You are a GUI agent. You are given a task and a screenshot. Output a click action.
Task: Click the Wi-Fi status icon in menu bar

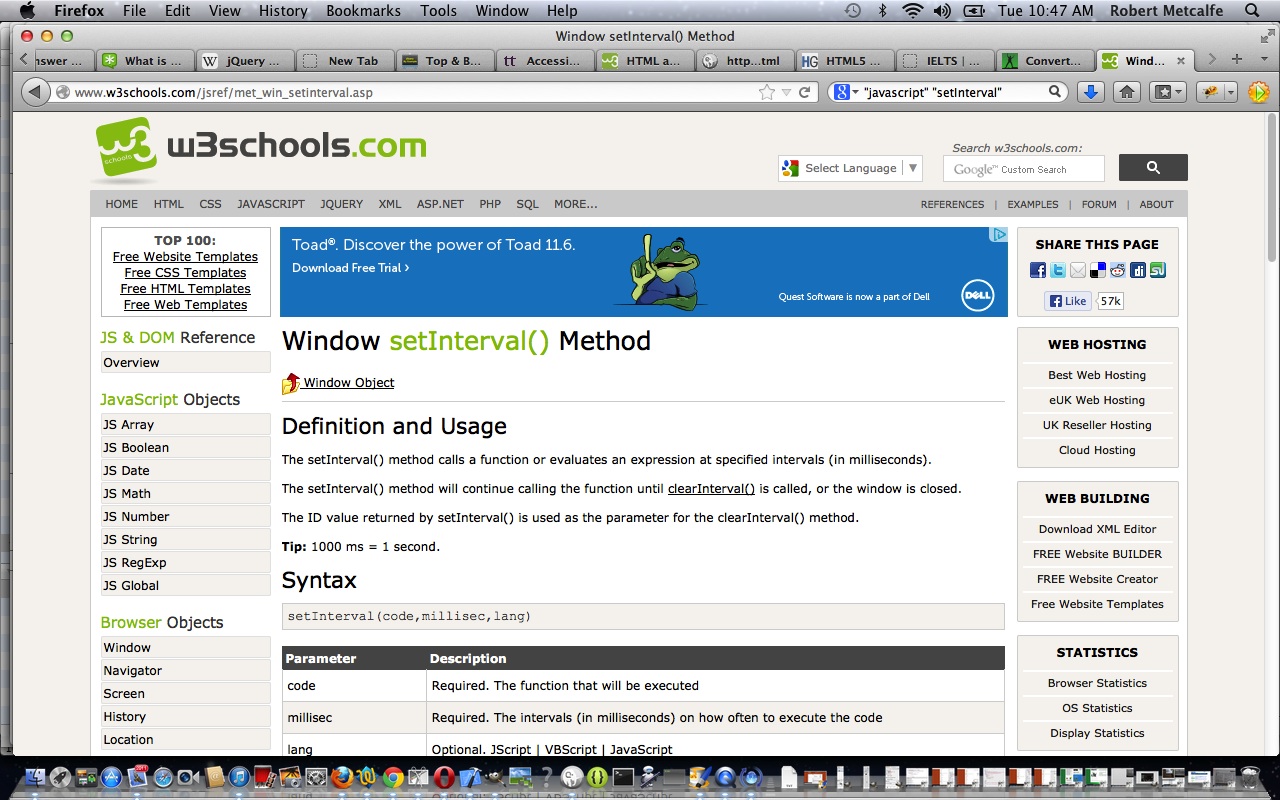[x=912, y=11]
